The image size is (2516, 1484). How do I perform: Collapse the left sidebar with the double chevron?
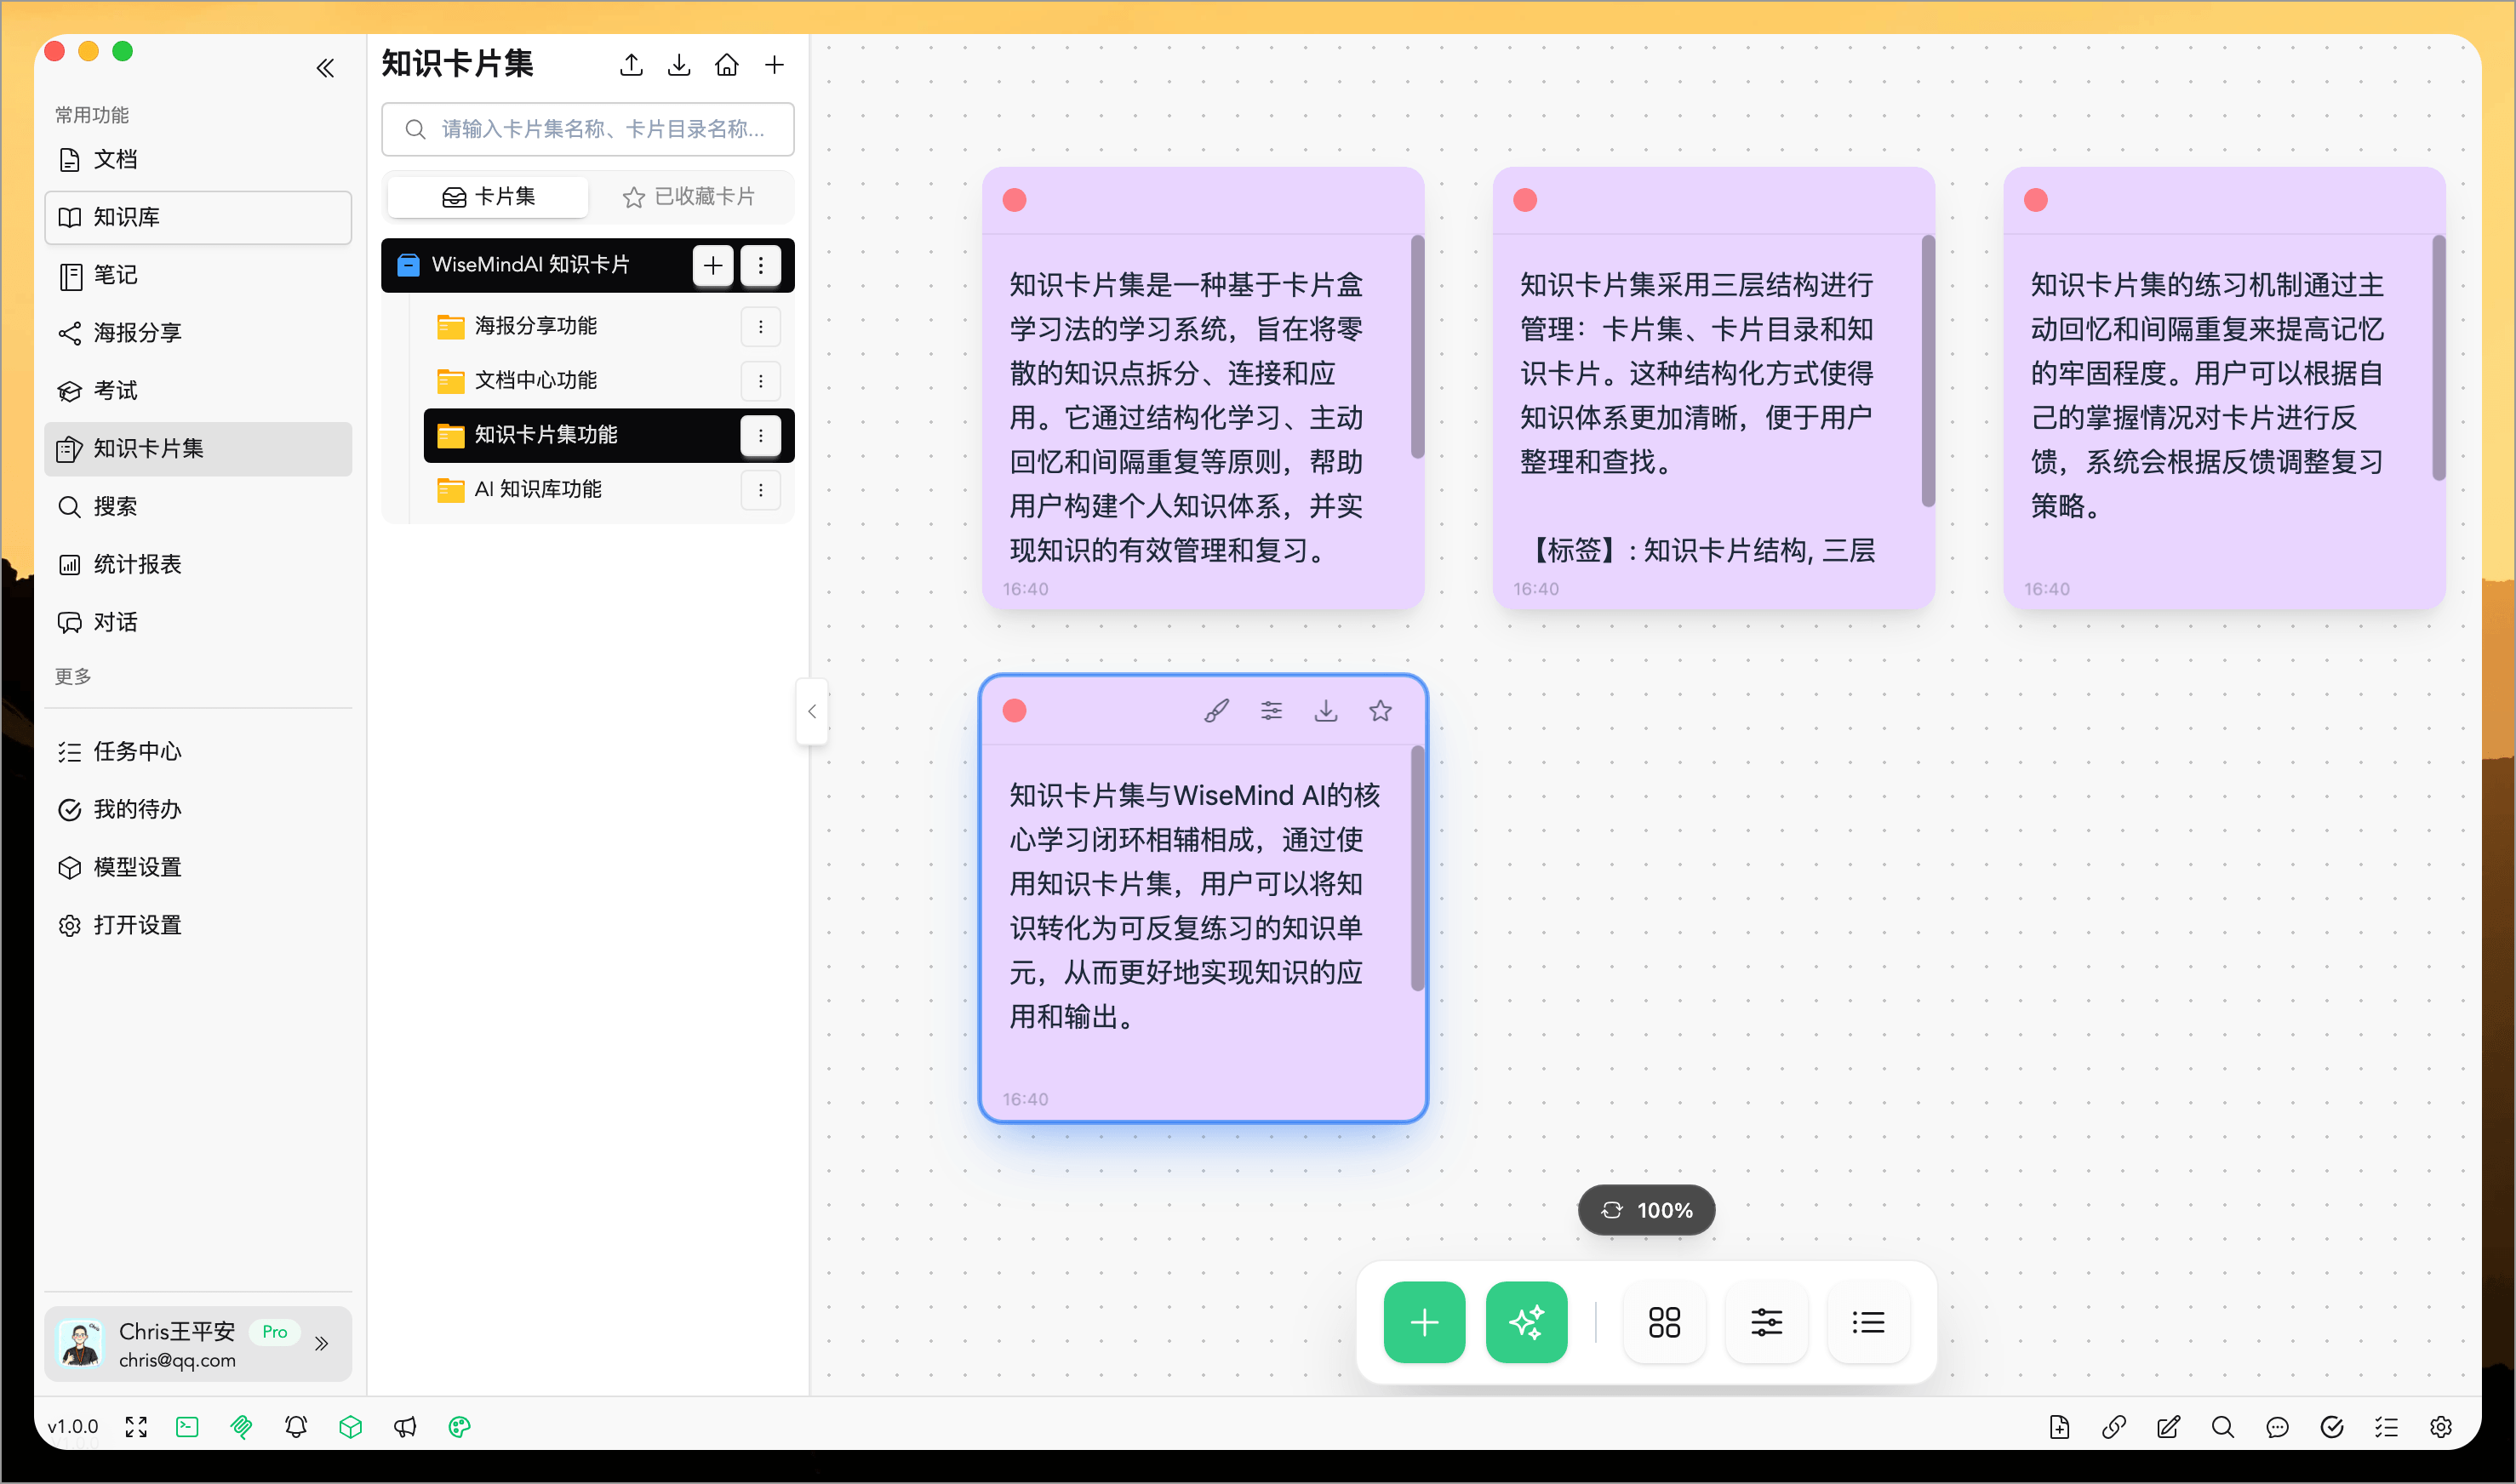pos(325,67)
